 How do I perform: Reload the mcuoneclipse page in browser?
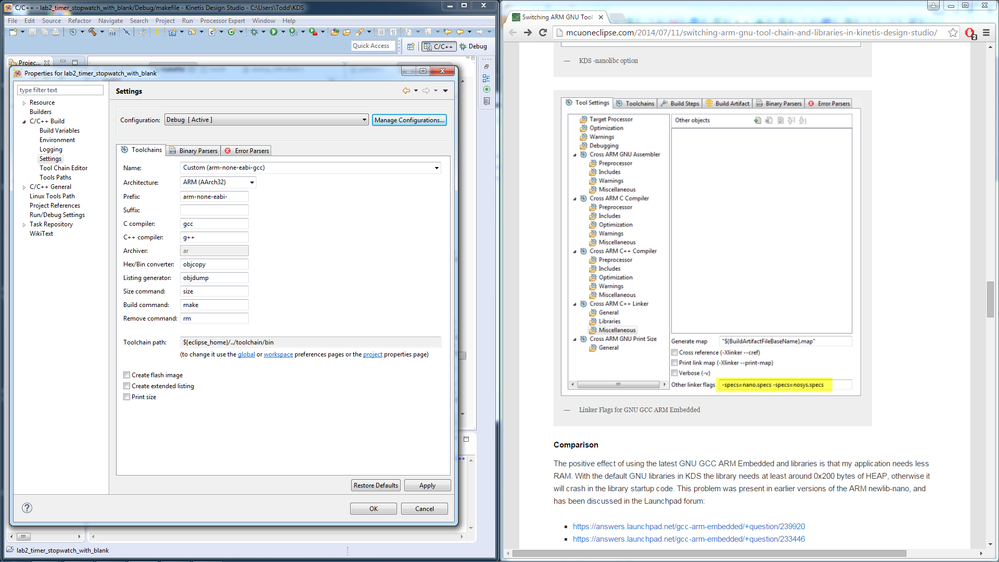point(543,32)
